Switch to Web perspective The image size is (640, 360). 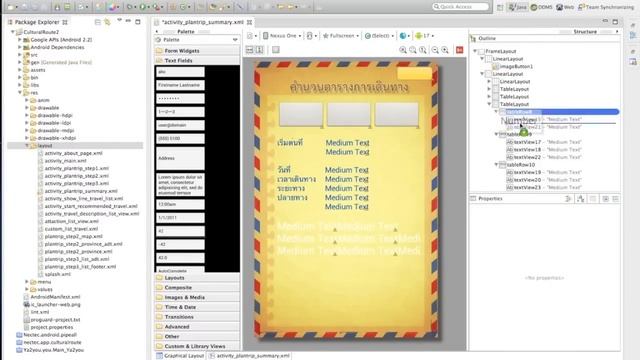coord(565,7)
